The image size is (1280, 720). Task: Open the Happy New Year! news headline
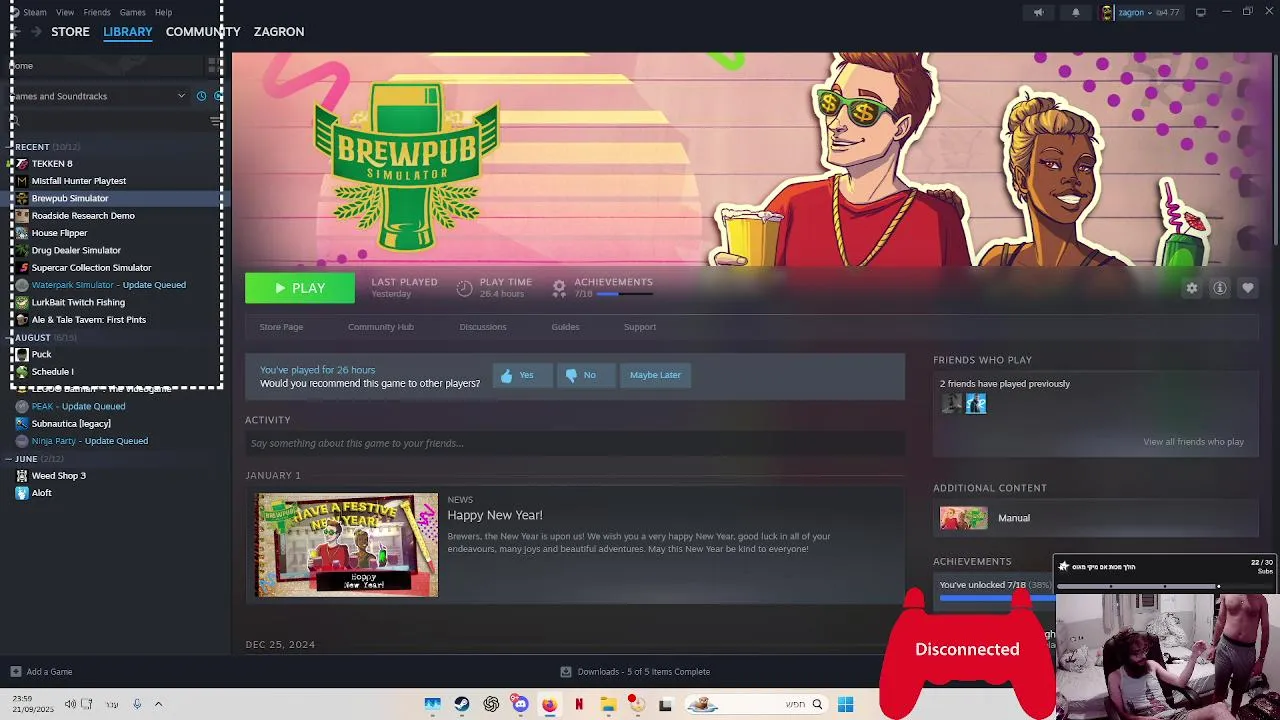click(495, 515)
